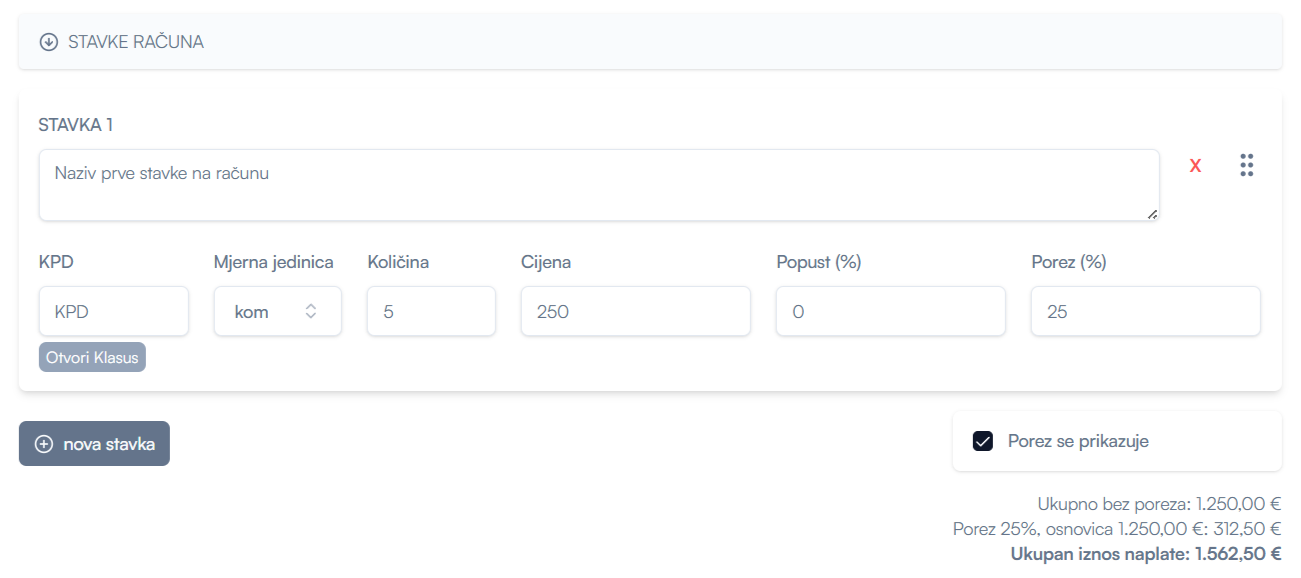Click the six-dot drag handle of Stavka 1
This screenshot has width=1301, height=578.
pos(1246,166)
